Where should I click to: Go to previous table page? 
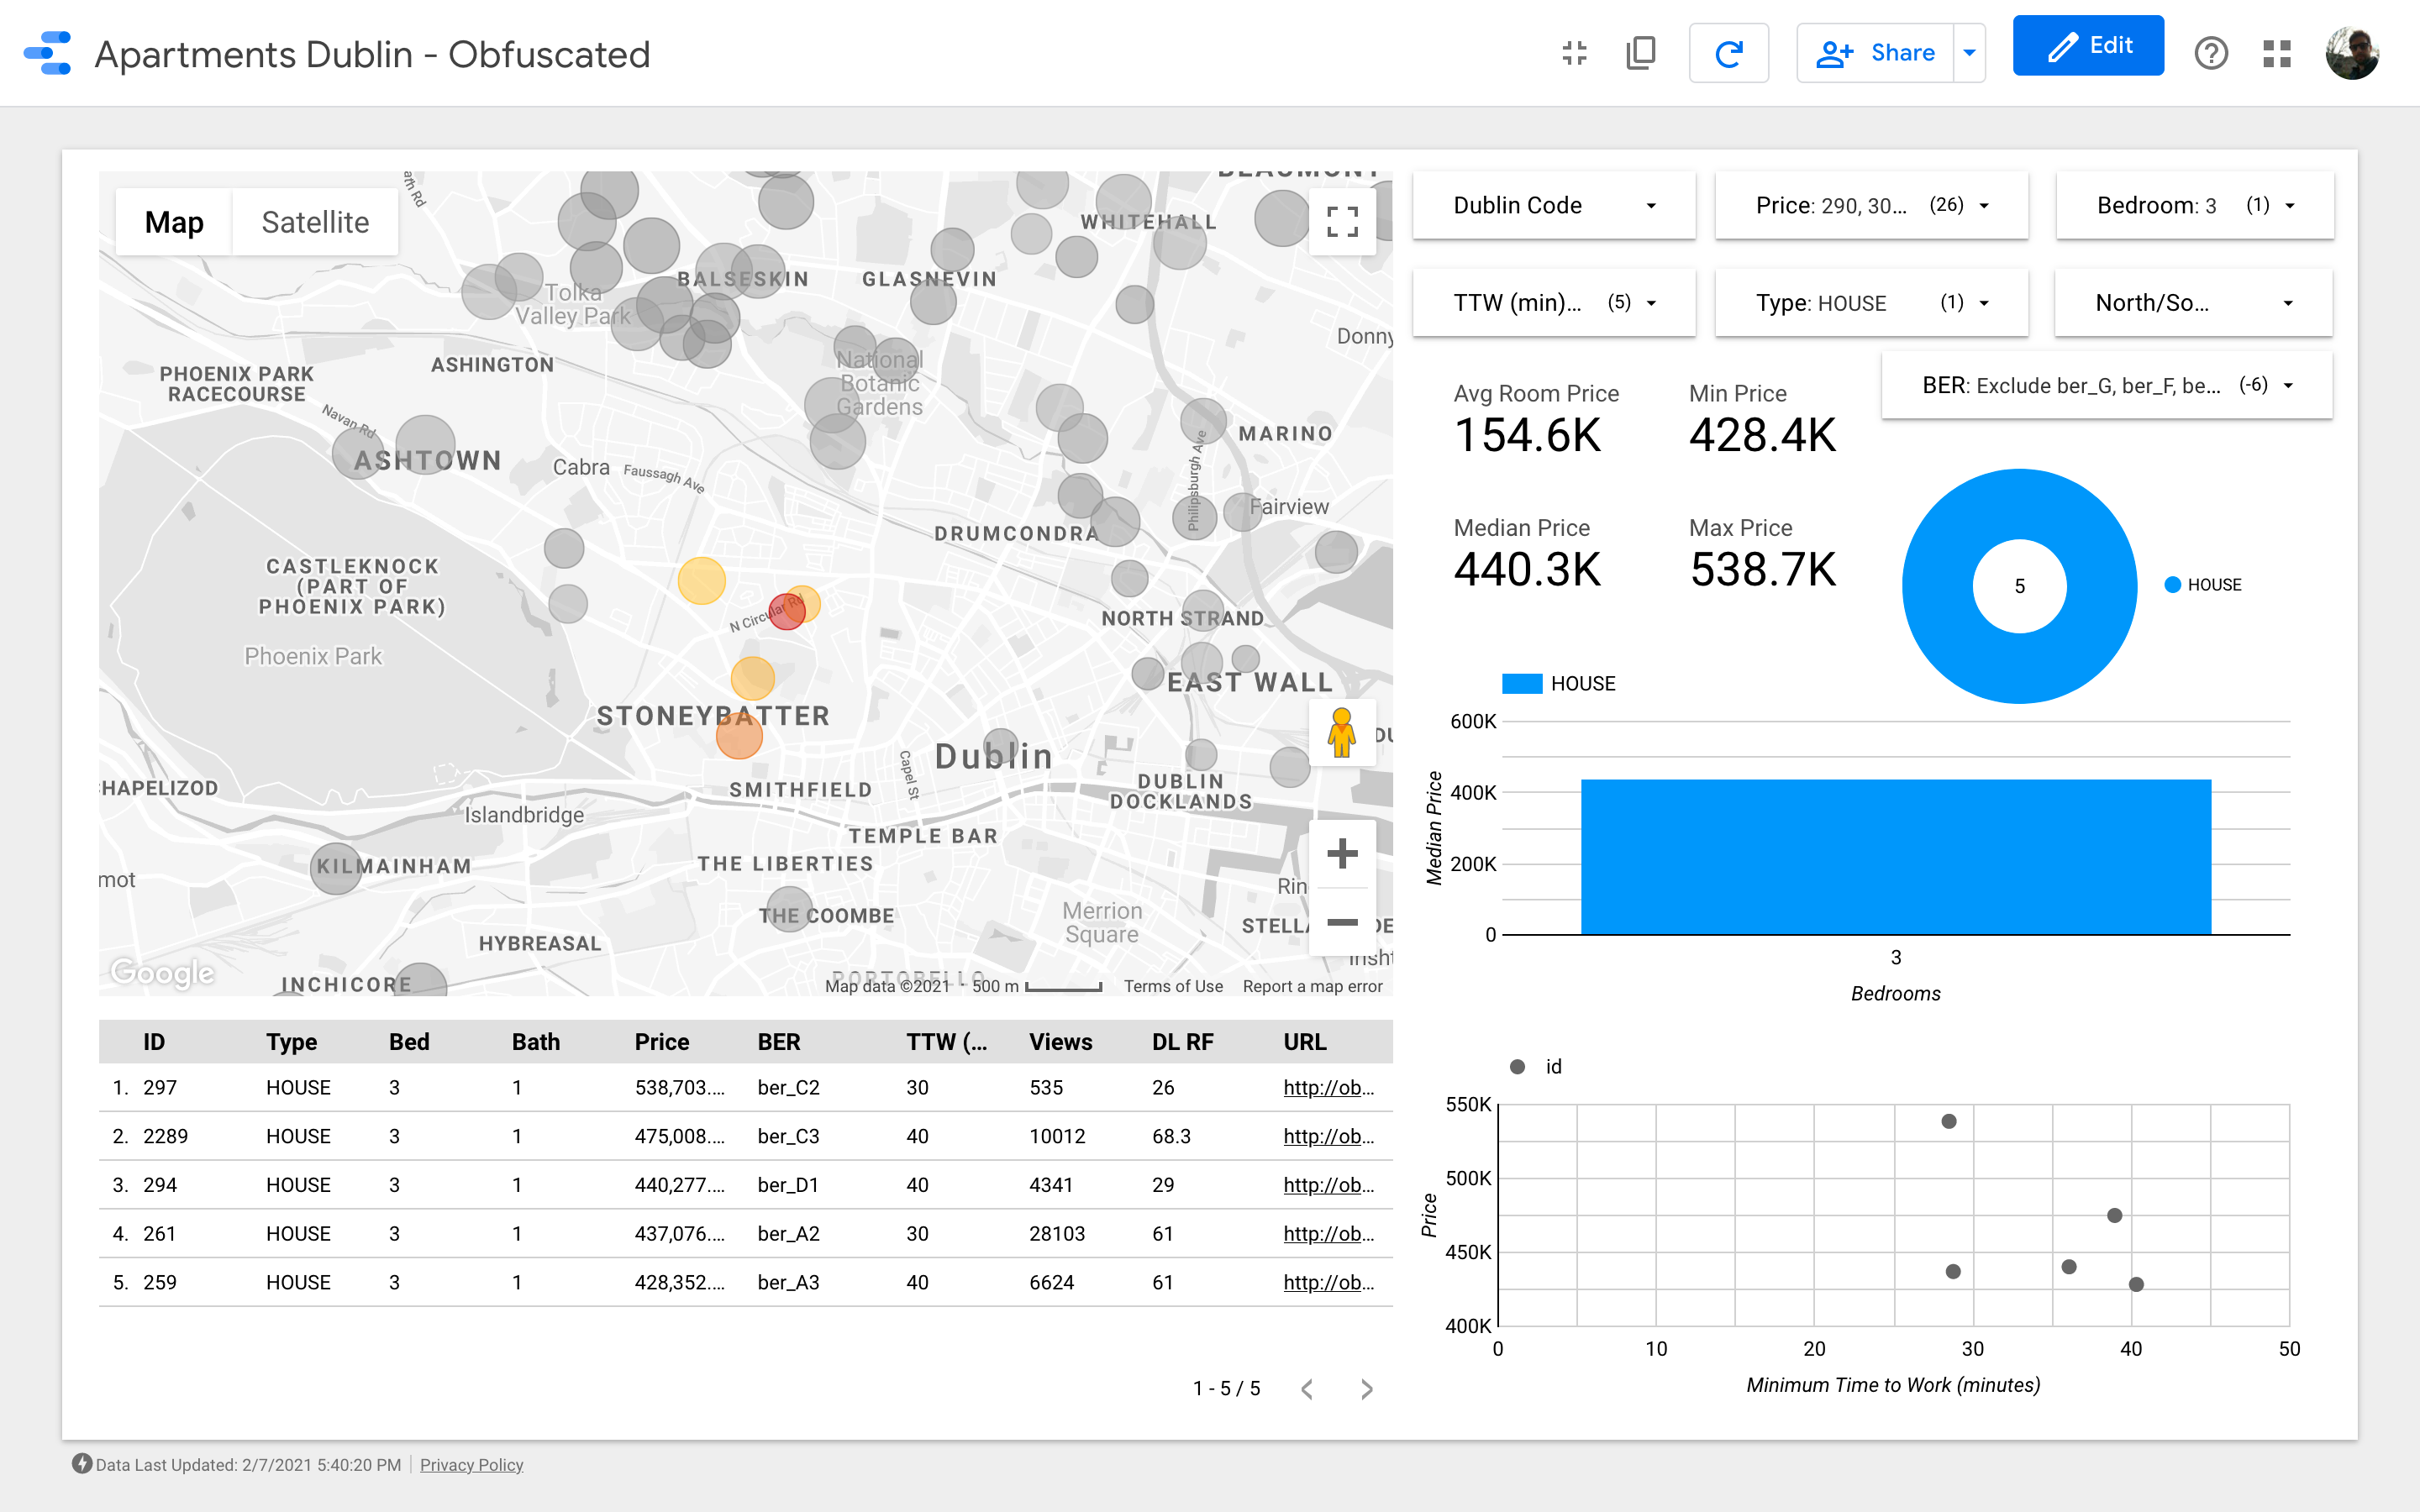pyautogui.click(x=1307, y=1389)
